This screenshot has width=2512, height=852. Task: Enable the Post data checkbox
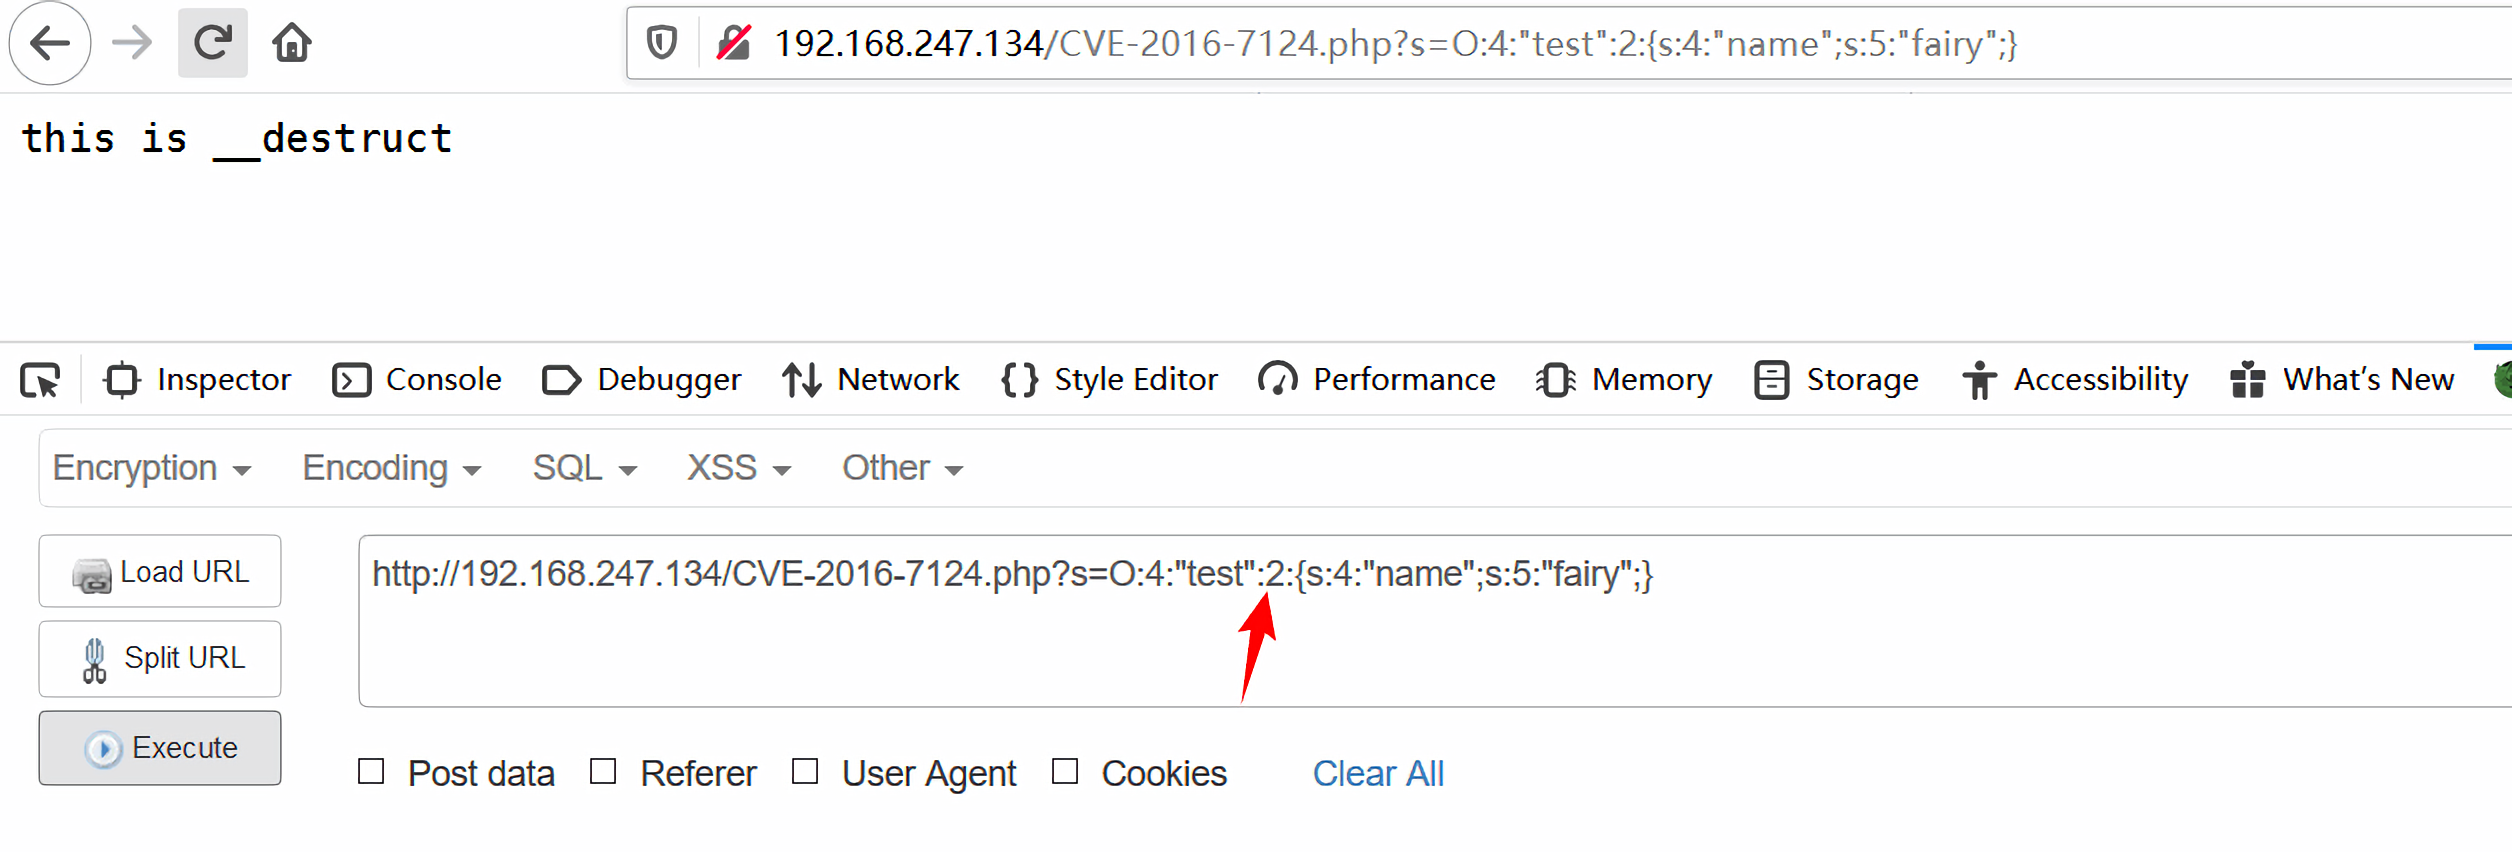tap(372, 771)
